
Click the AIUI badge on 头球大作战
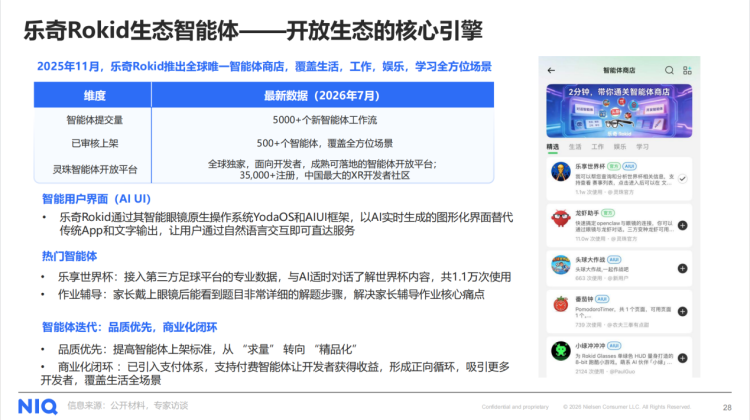click(614, 260)
